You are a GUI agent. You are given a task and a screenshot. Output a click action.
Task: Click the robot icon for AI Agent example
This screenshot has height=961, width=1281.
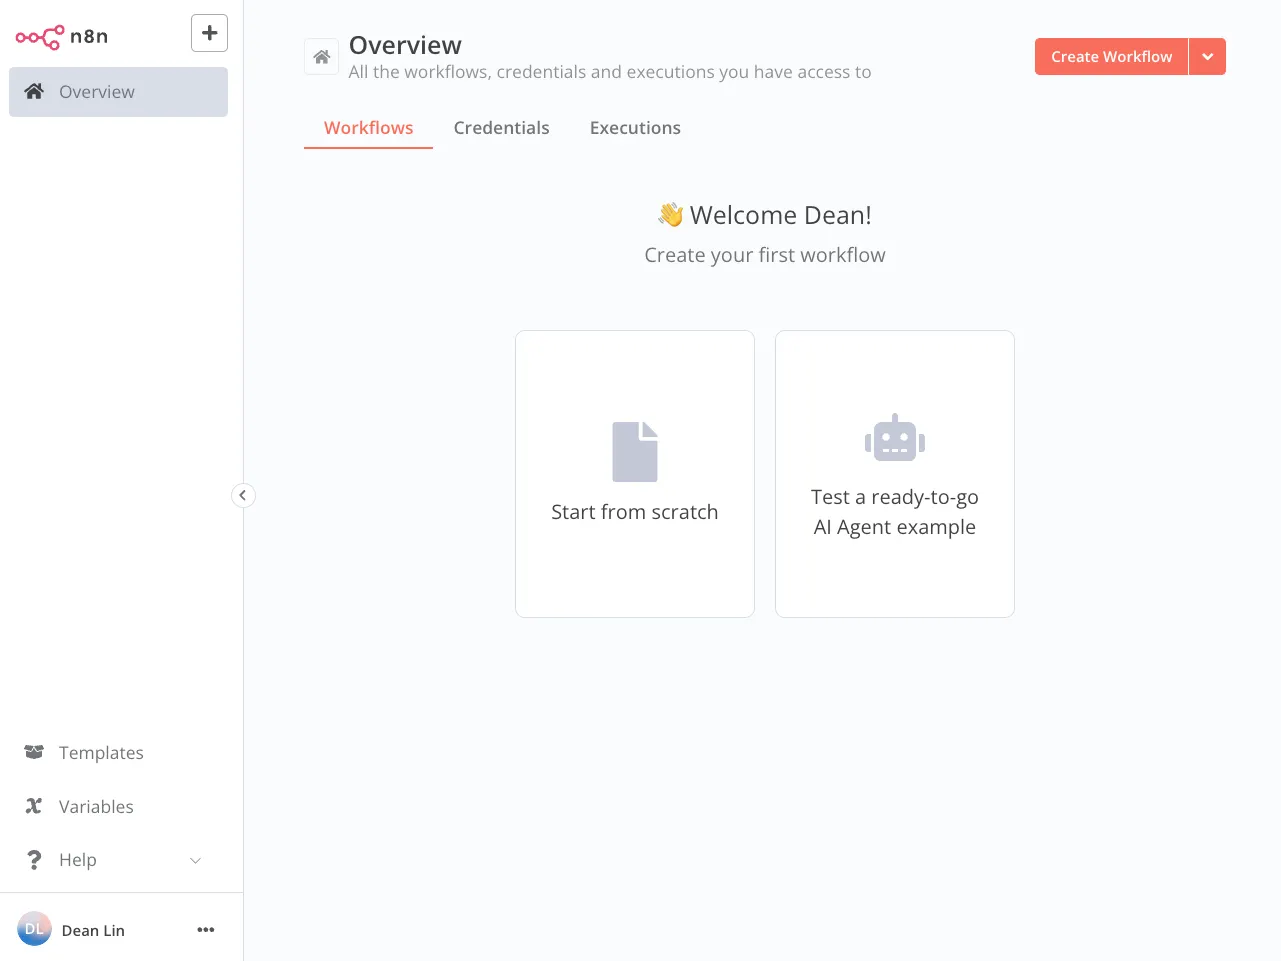click(x=895, y=438)
